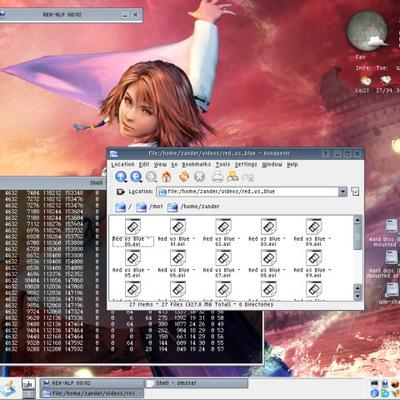400x400 pixels.
Task: Select the Red vs Blue - 00.avi file
Action: pyautogui.click(x=133, y=233)
